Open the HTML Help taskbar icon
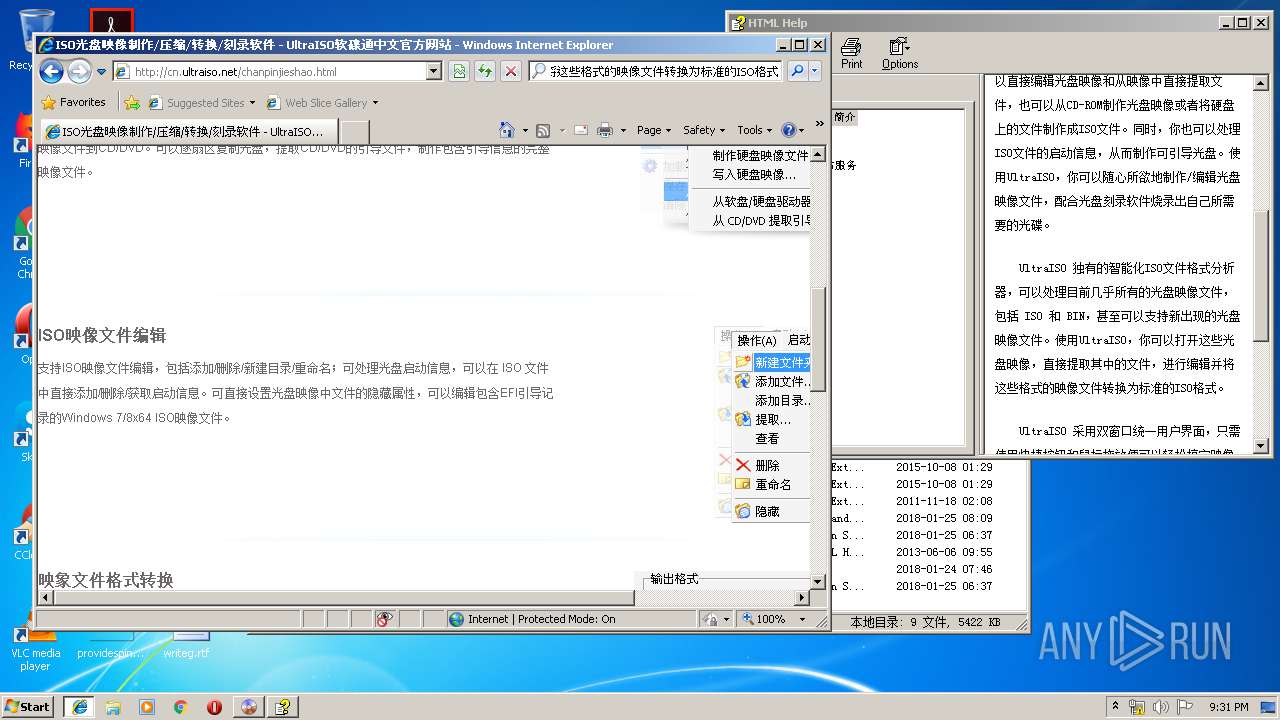The height and width of the screenshot is (720, 1280). point(283,706)
